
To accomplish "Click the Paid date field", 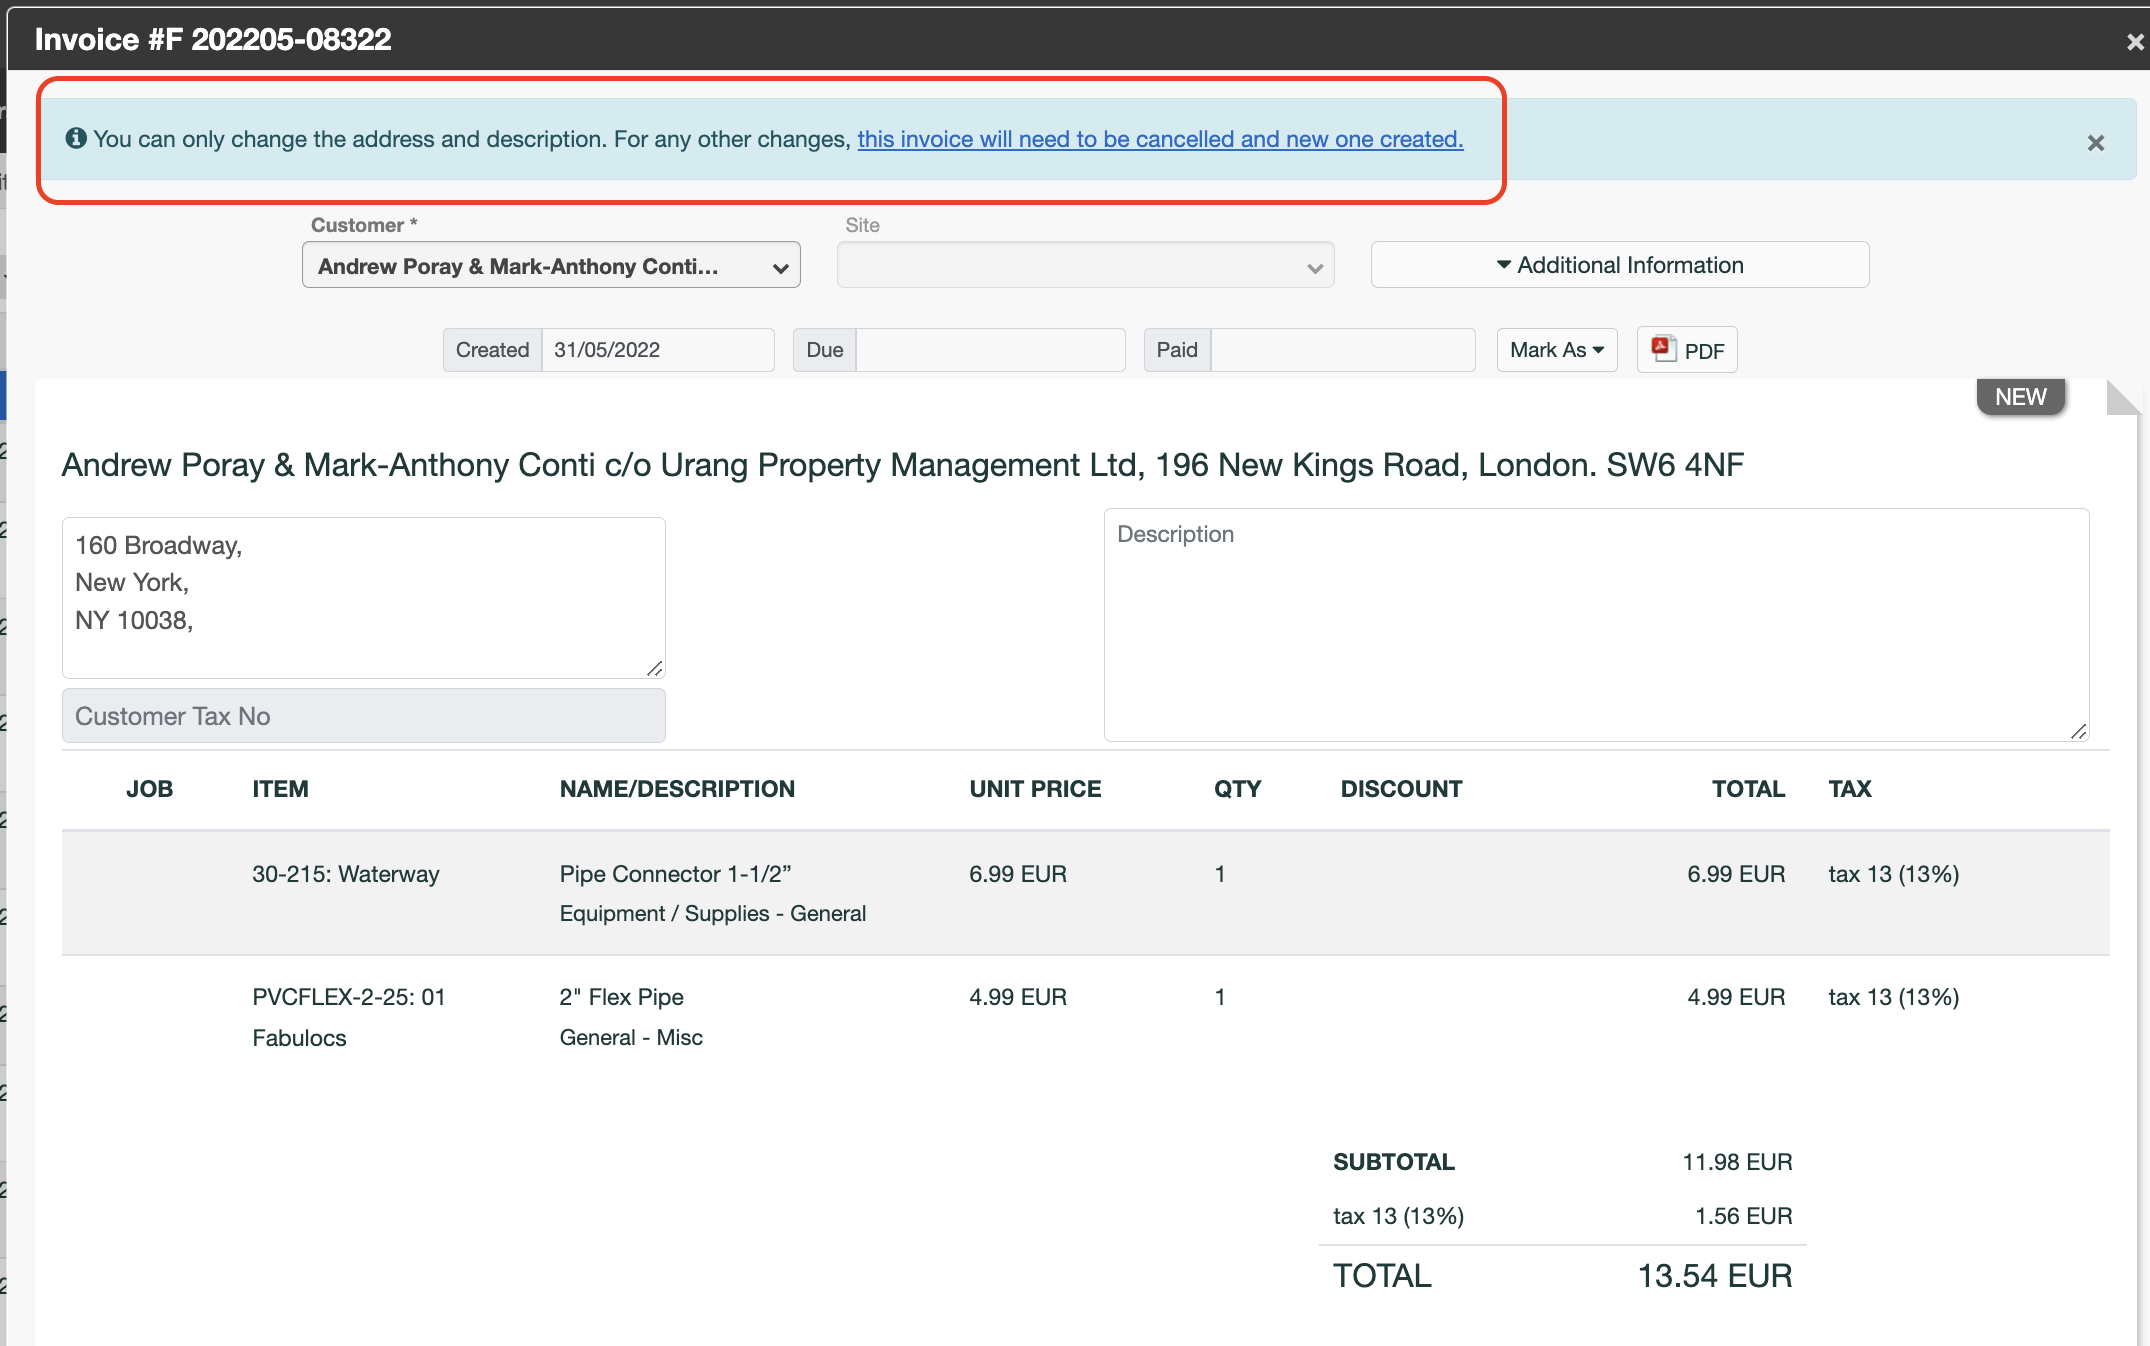I will [x=1342, y=350].
